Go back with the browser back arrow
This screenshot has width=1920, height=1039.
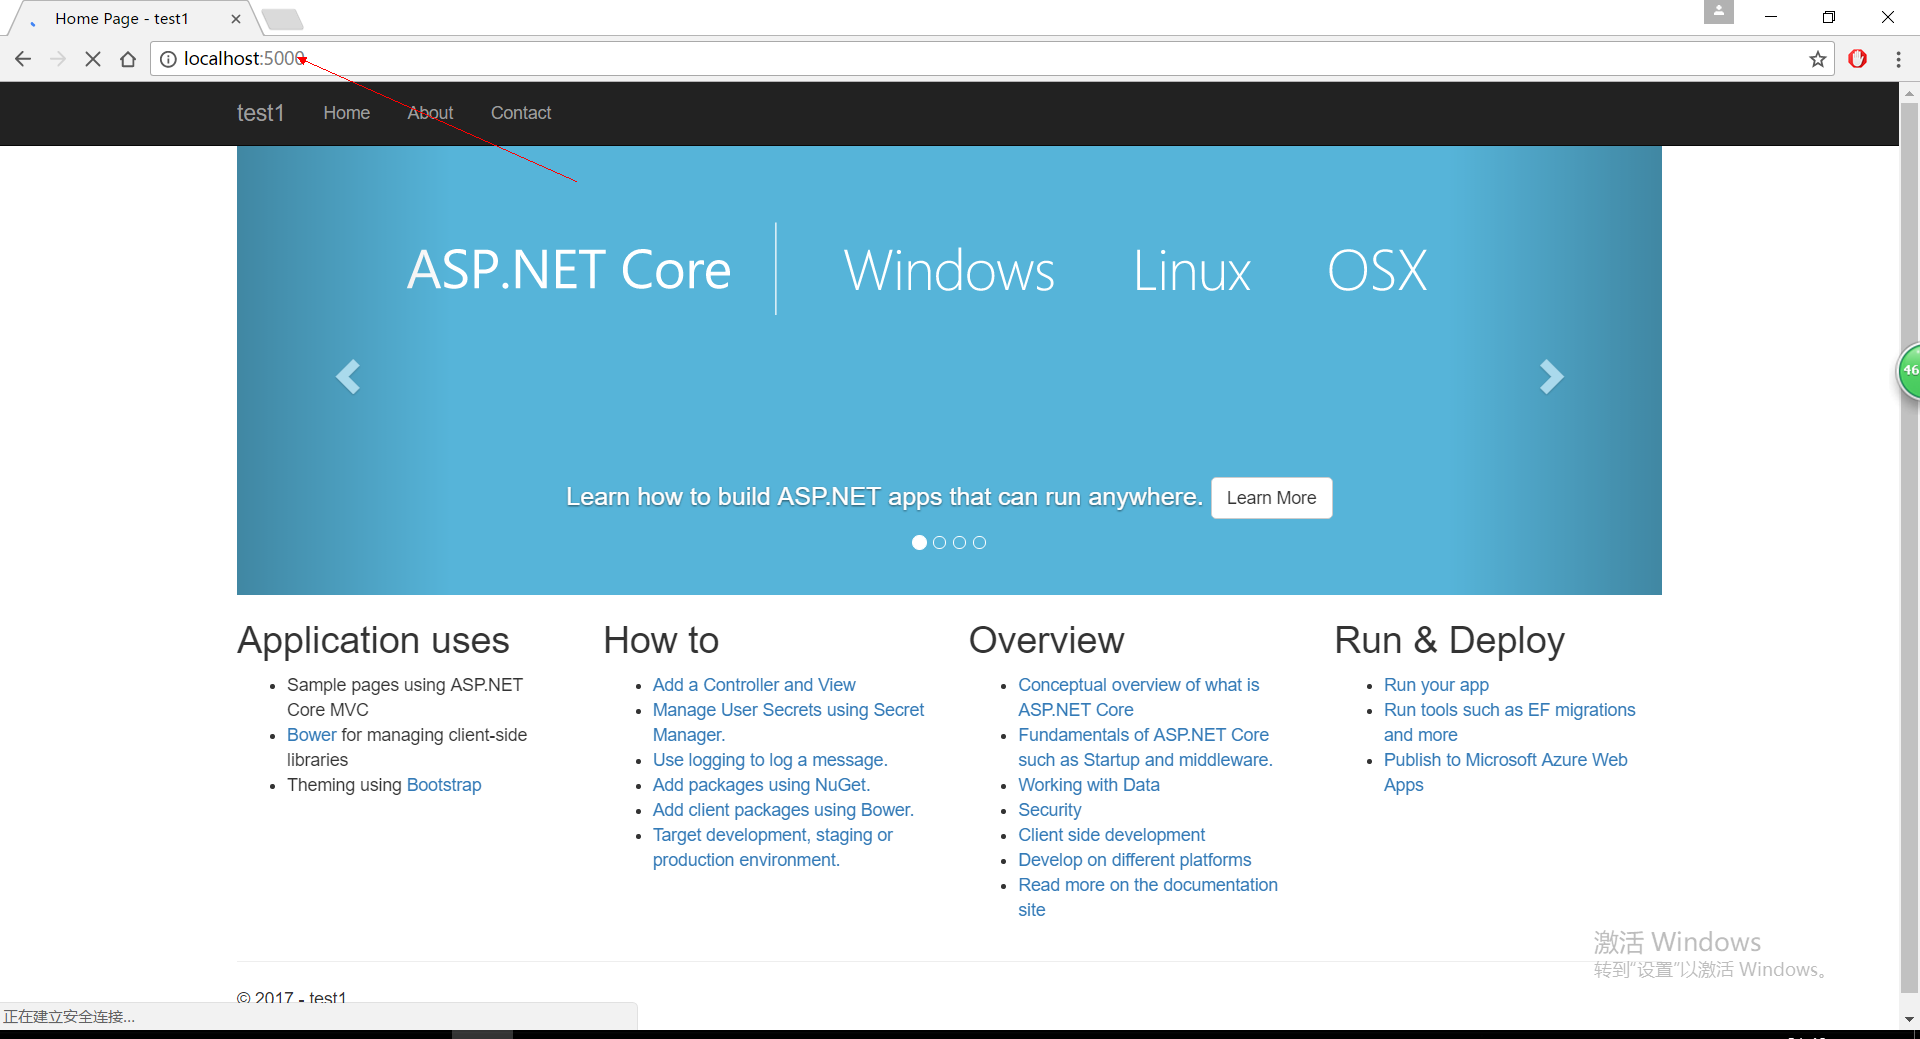pos(23,59)
